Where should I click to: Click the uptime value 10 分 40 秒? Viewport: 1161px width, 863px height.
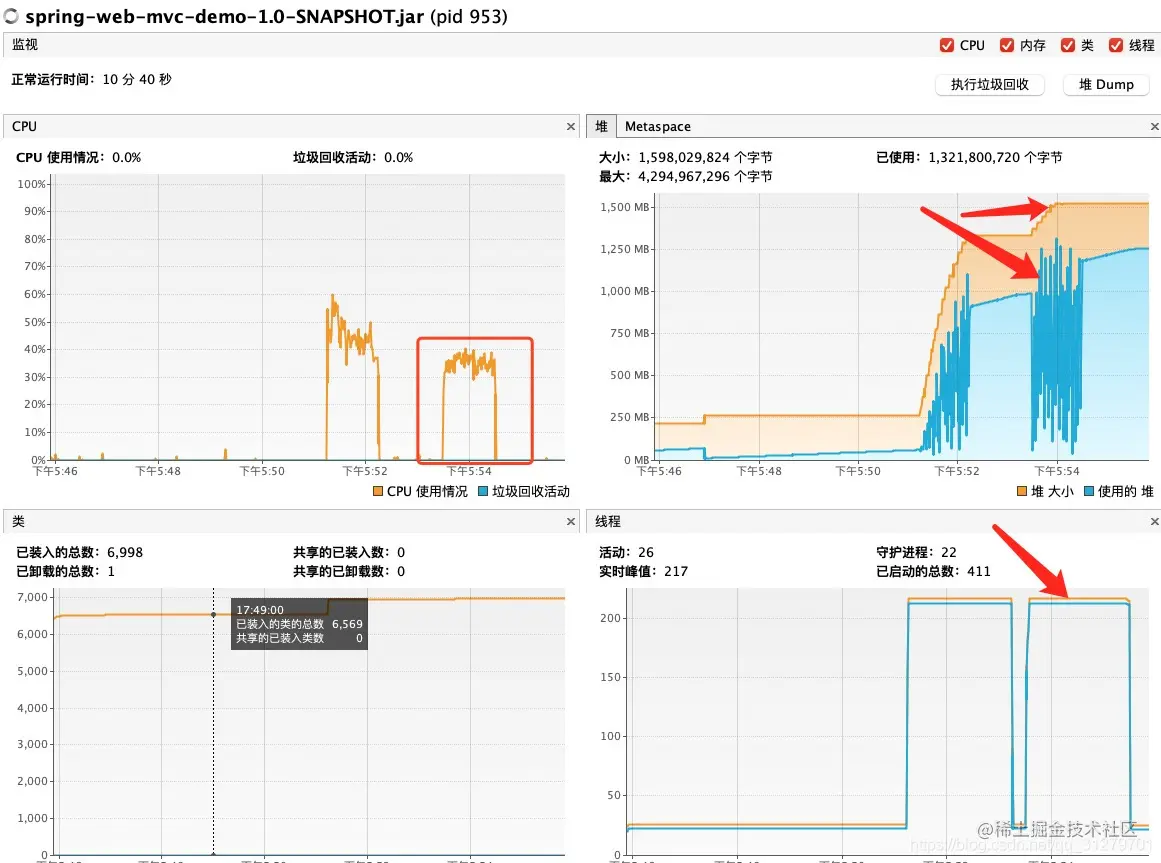tap(137, 79)
